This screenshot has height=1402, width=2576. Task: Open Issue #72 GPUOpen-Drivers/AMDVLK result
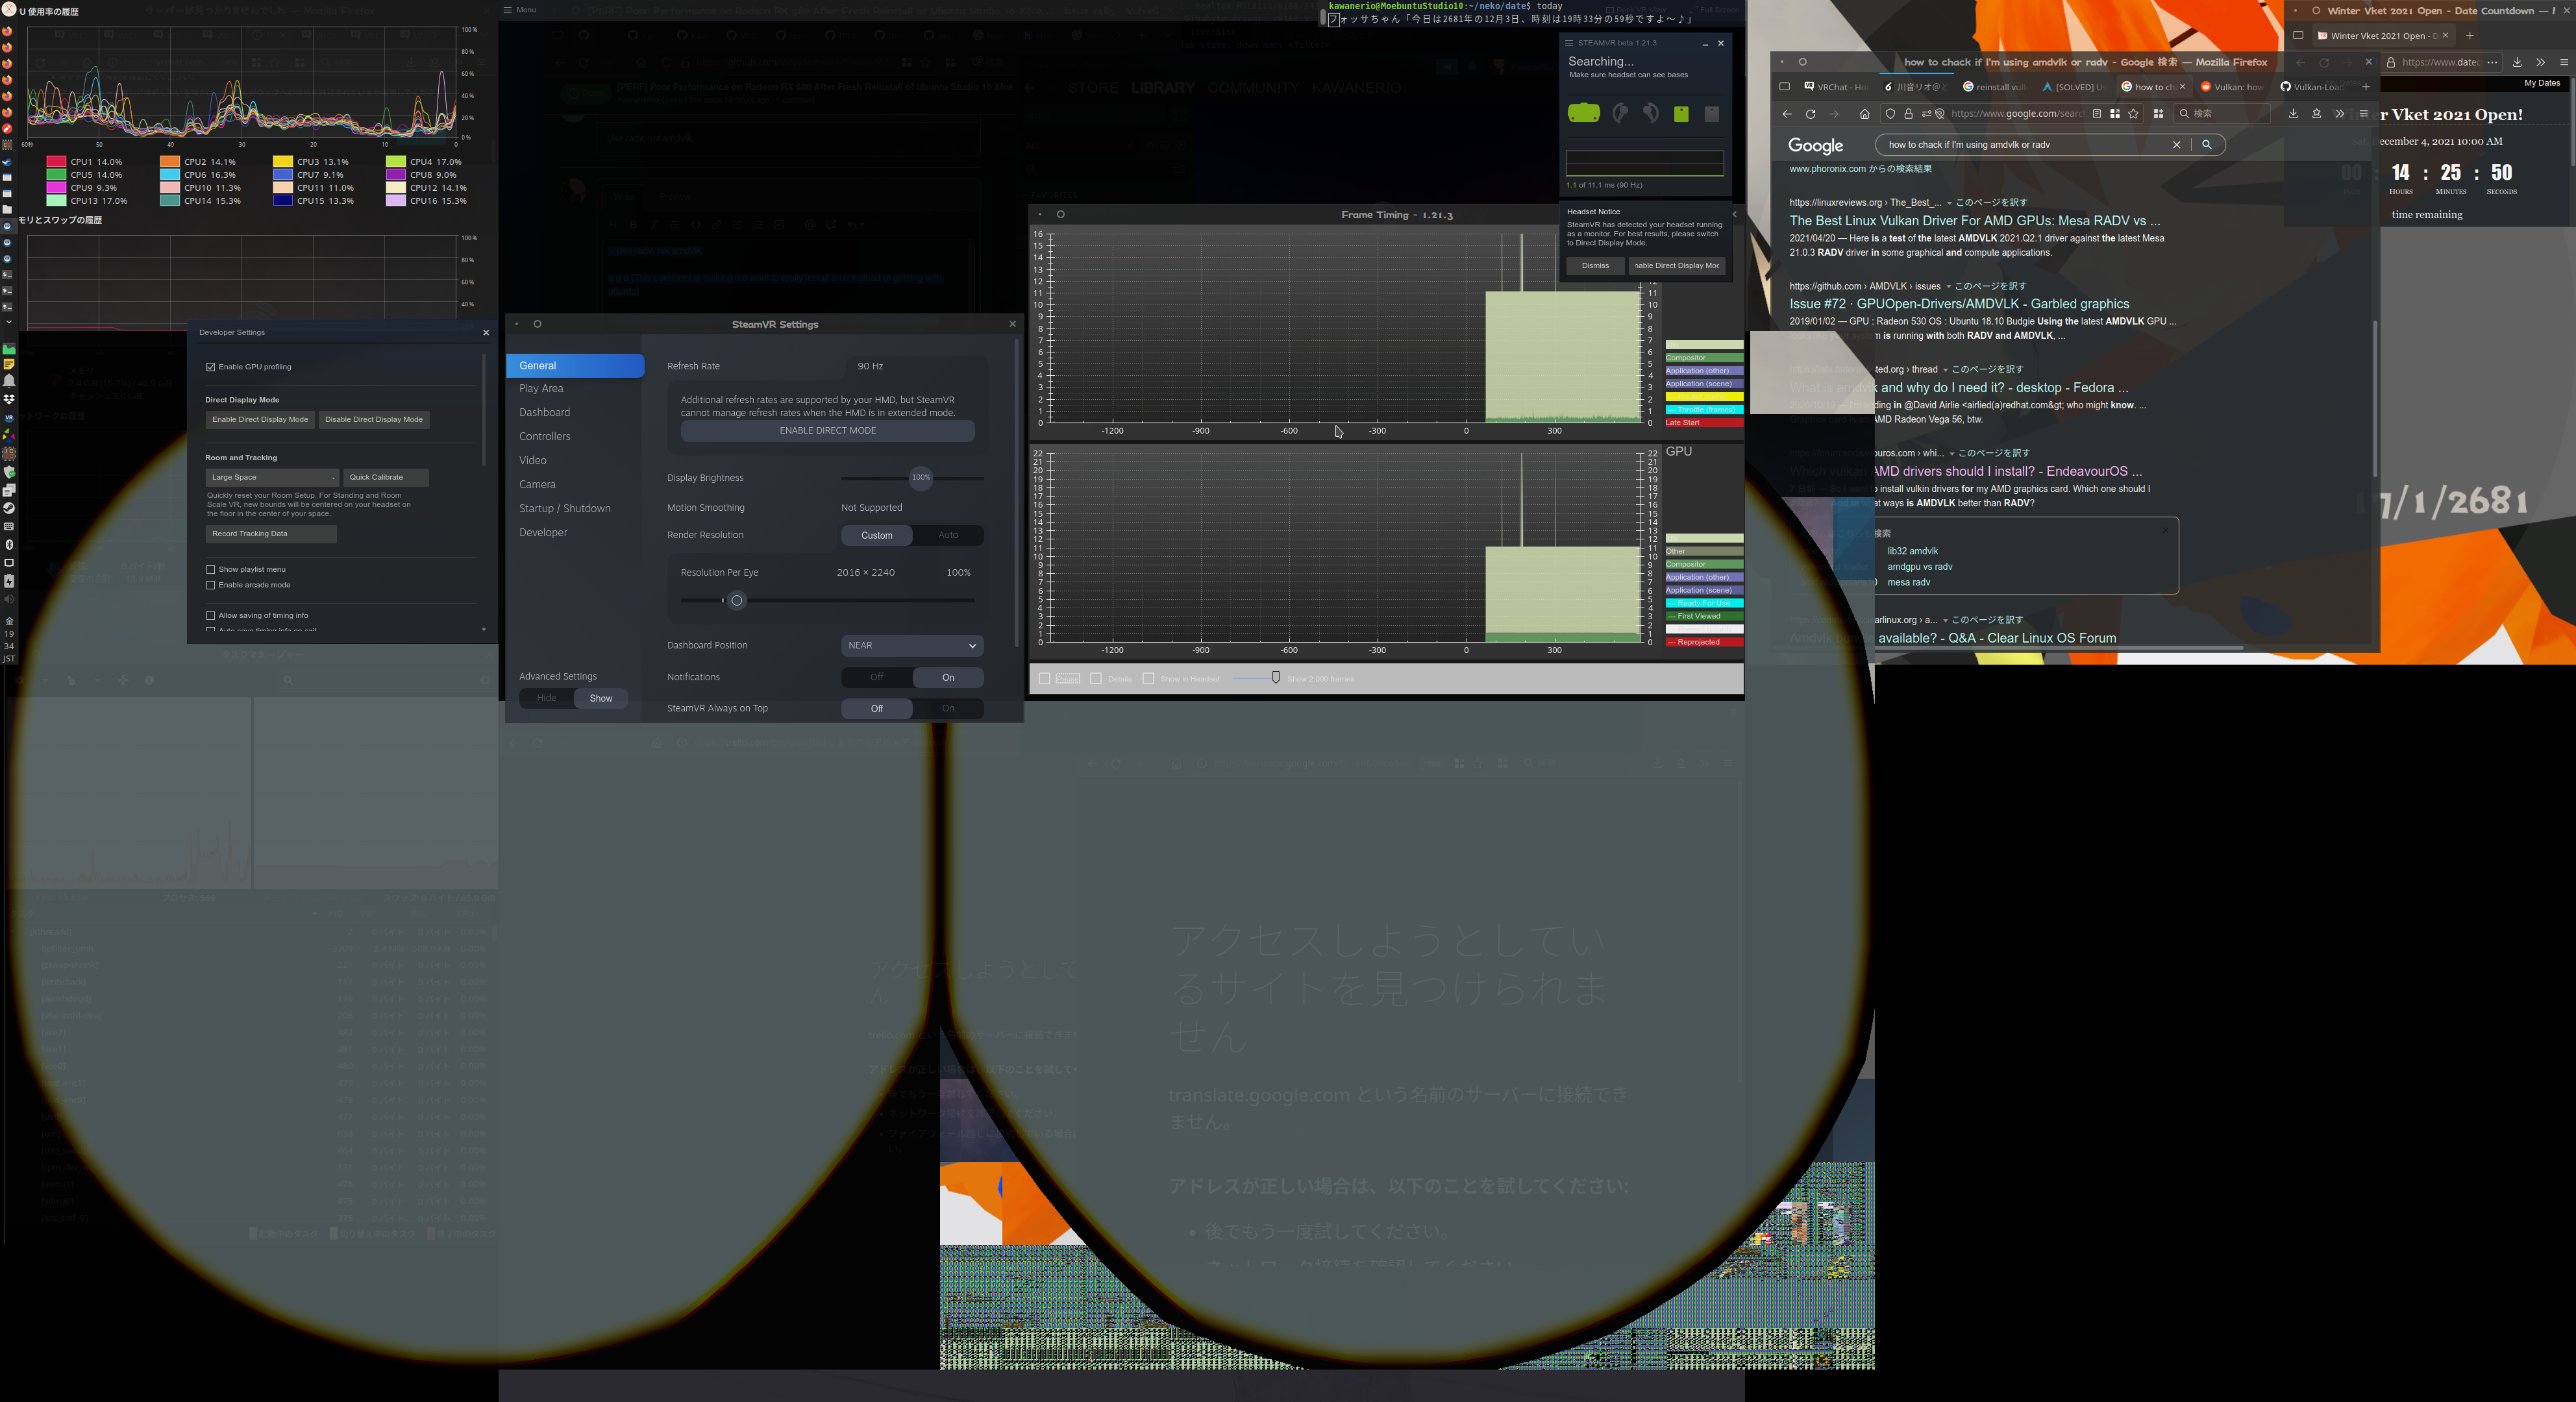pos(1959,304)
